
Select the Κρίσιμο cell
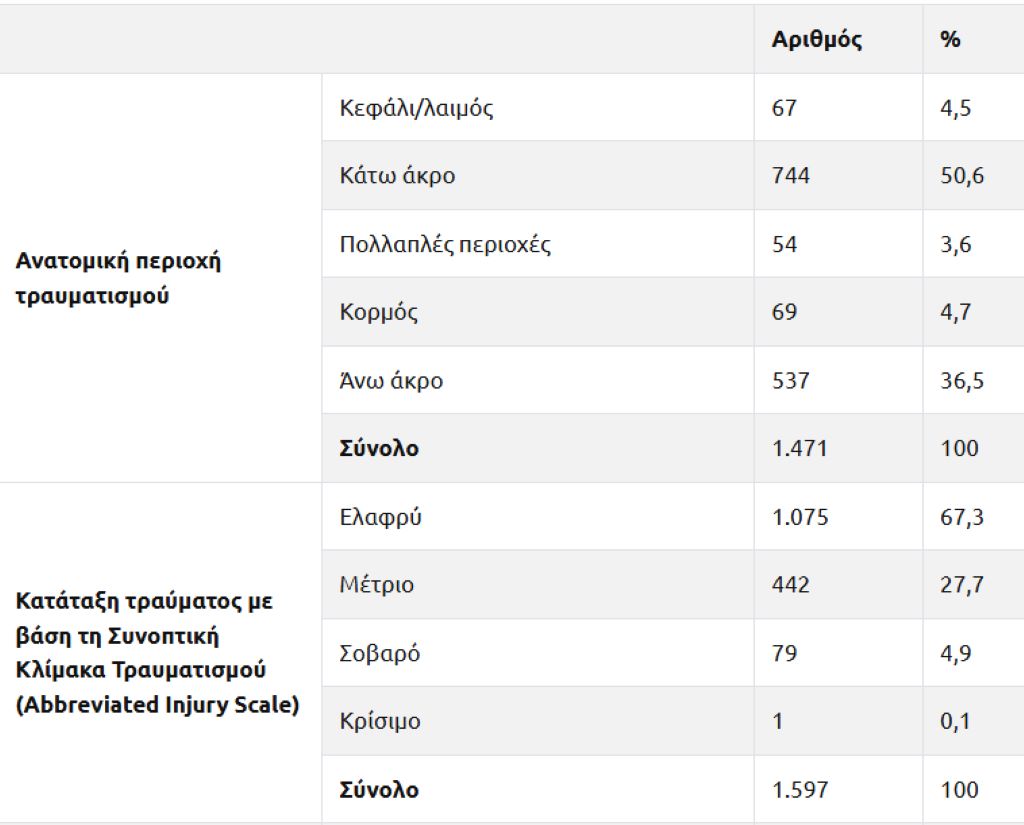(379, 721)
